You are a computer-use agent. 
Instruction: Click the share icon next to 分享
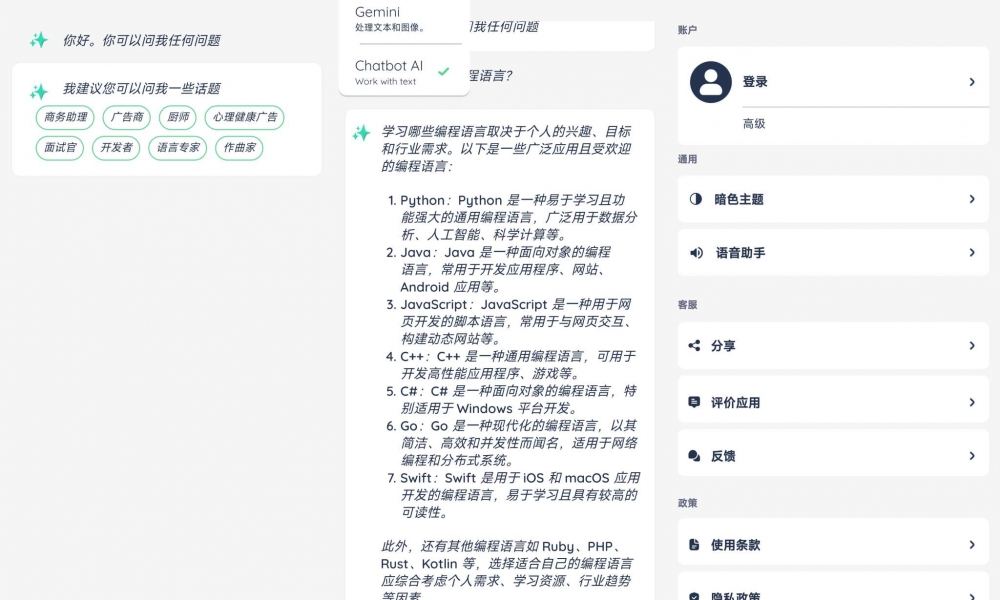(x=695, y=346)
